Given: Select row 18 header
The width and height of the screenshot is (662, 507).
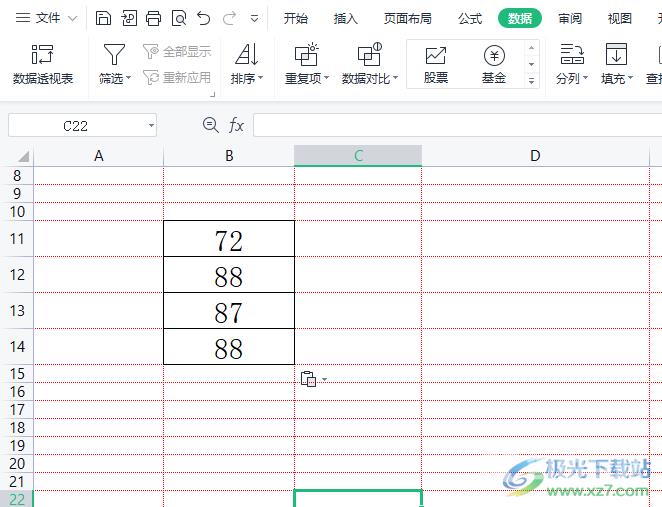Looking at the screenshot, I should pyautogui.click(x=17, y=428).
